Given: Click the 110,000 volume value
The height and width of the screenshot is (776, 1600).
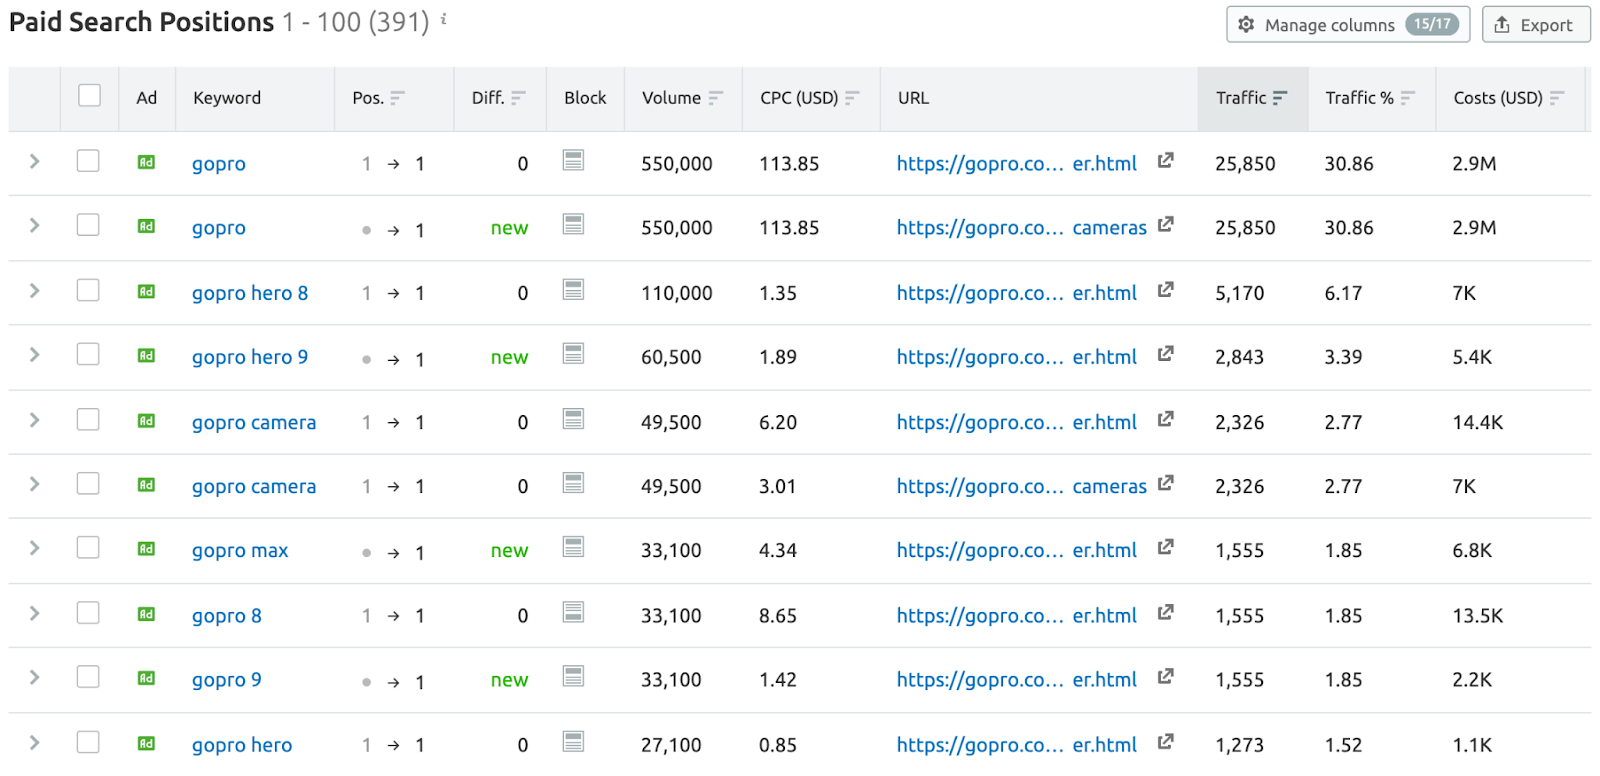Looking at the screenshot, I should click(x=677, y=293).
